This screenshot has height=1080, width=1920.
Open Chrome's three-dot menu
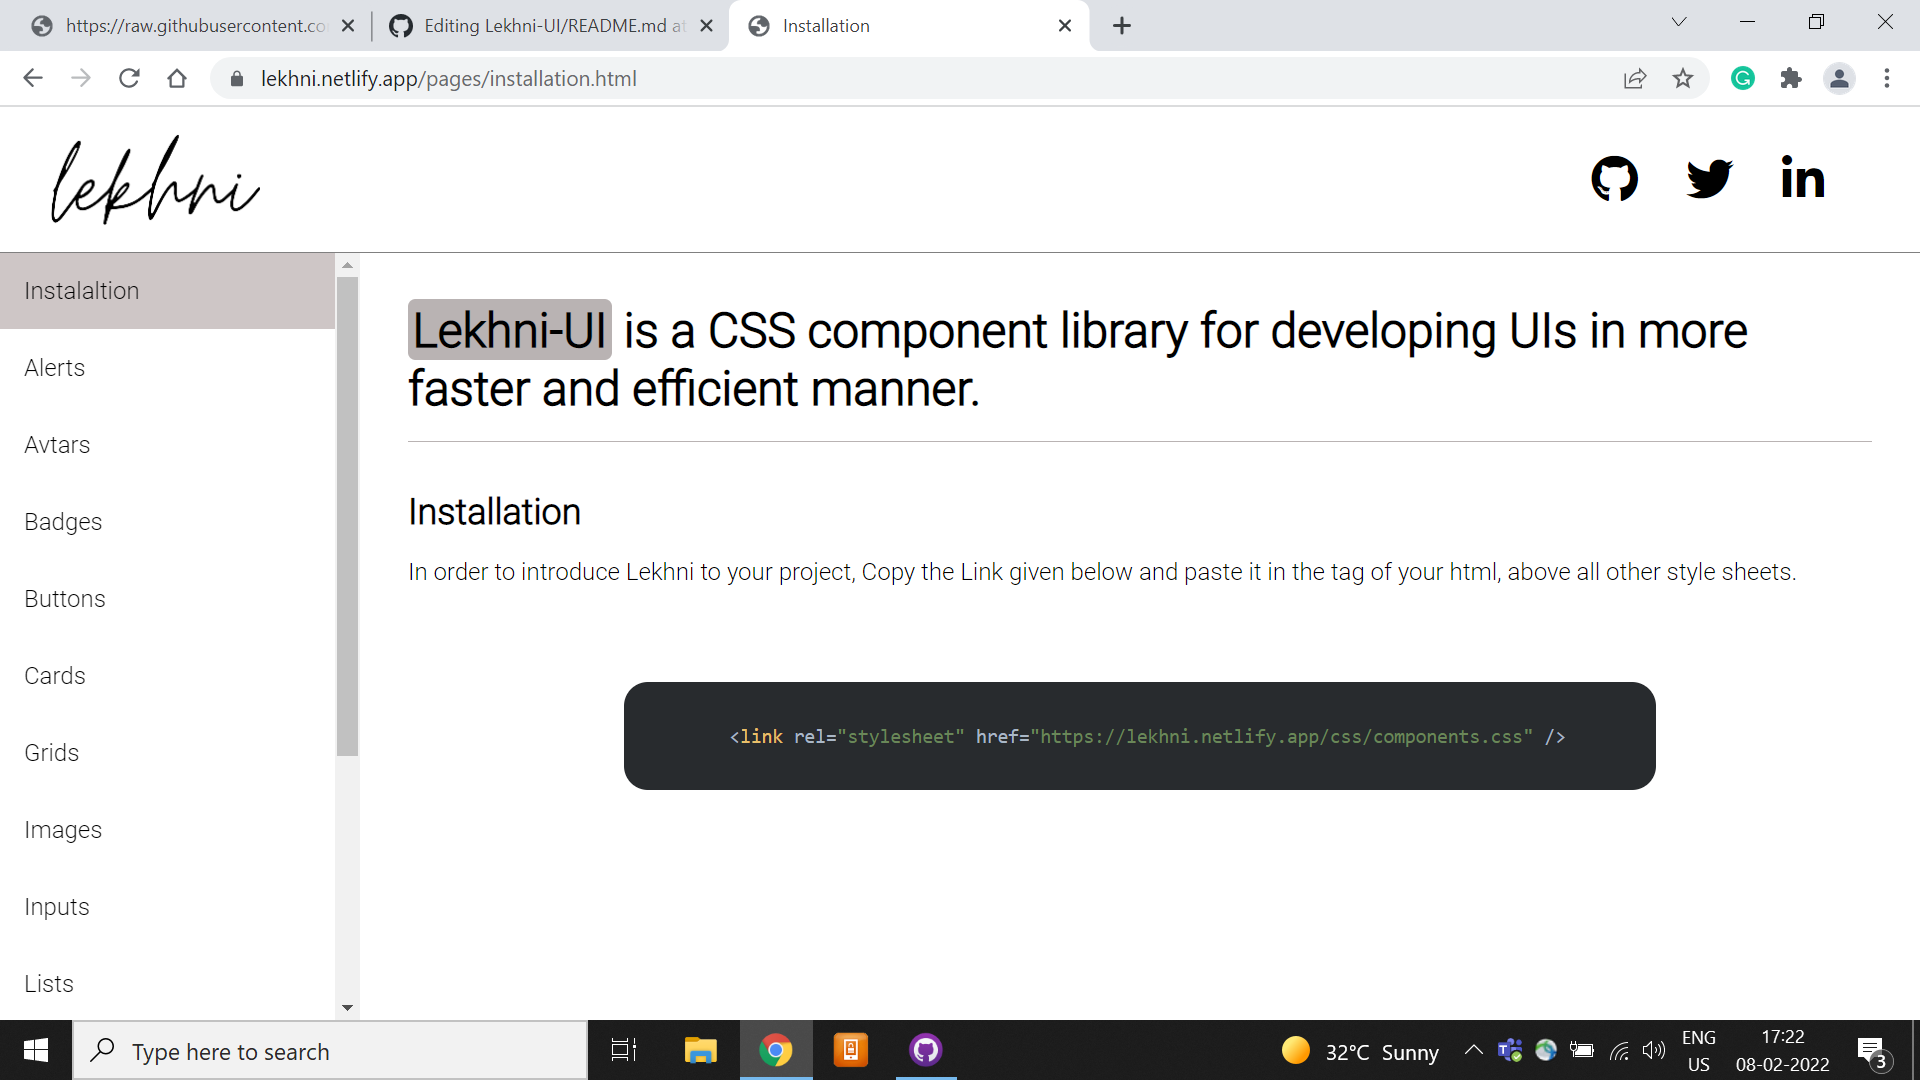pyautogui.click(x=1888, y=78)
